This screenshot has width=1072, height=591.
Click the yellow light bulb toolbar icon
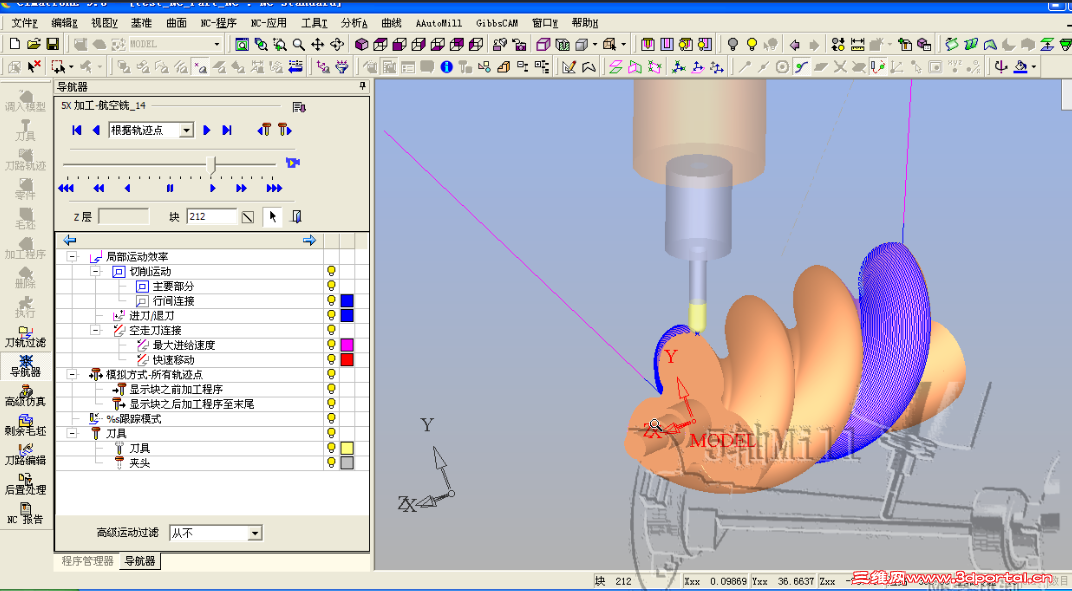coord(752,44)
